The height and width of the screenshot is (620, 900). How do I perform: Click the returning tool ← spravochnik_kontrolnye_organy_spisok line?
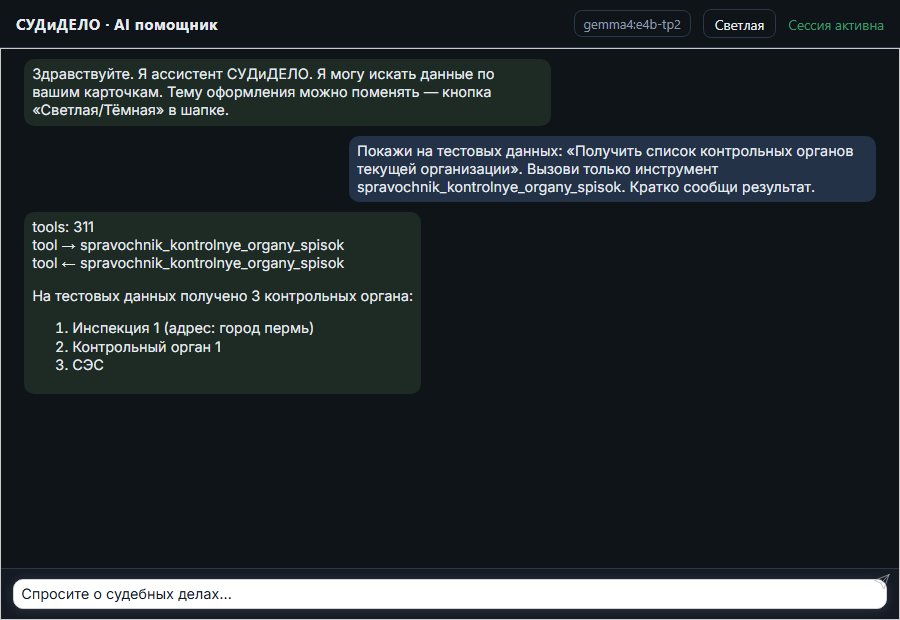tap(188, 263)
